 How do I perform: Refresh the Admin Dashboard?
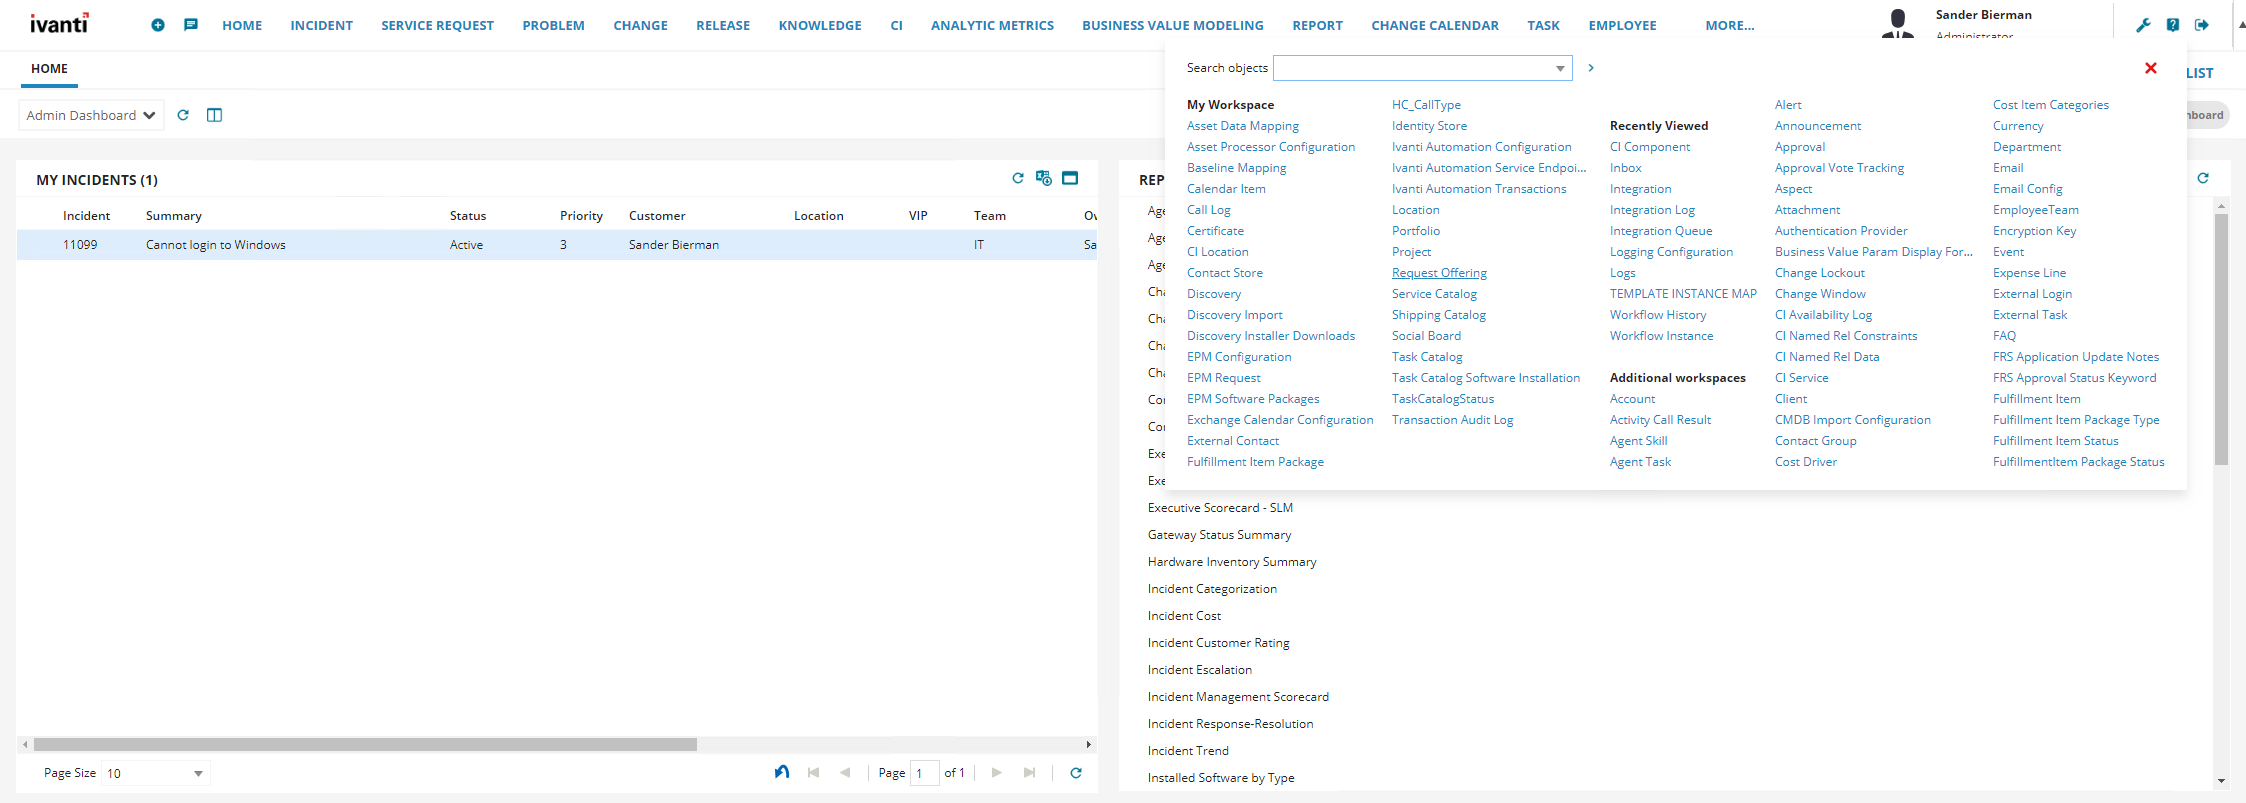183,115
